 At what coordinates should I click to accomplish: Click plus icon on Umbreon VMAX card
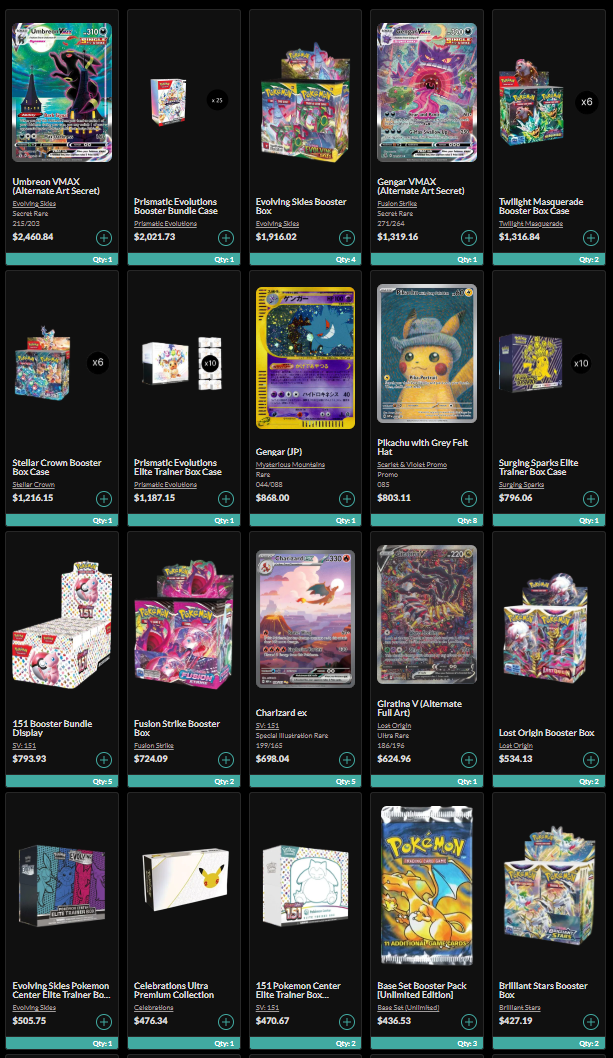pos(104,238)
